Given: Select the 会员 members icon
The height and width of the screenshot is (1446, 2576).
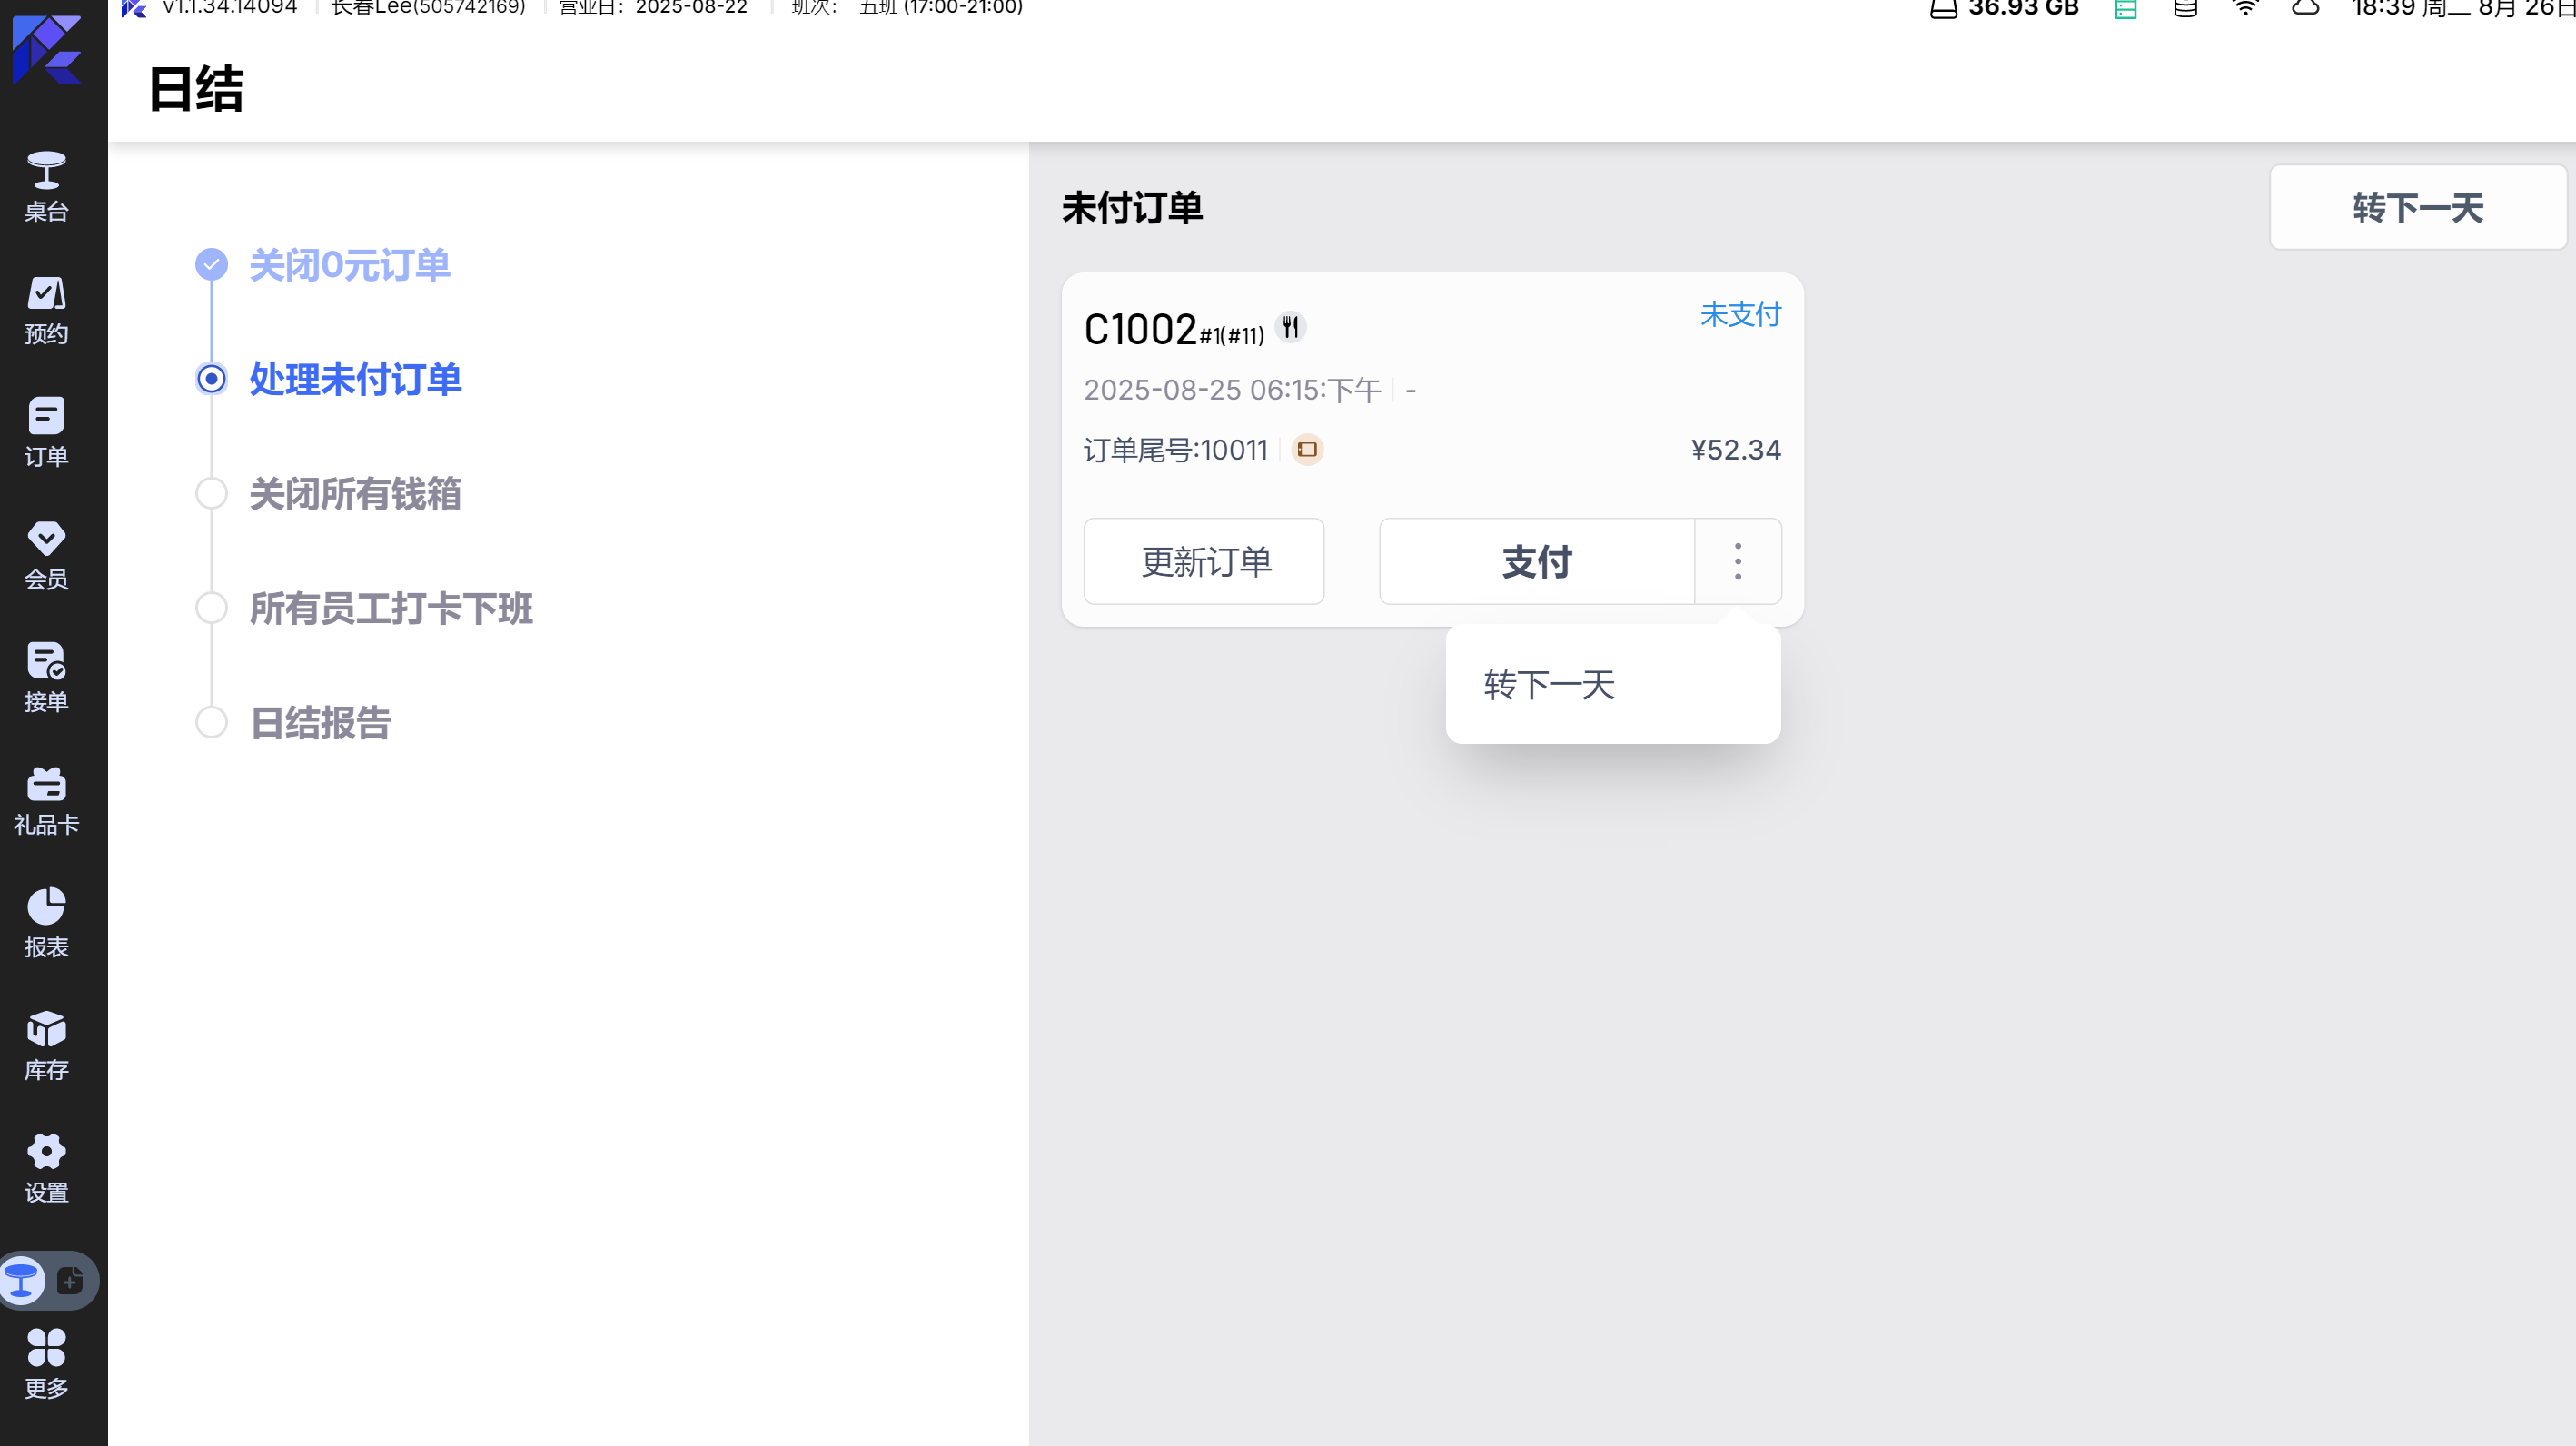Looking at the screenshot, I should click(46, 555).
